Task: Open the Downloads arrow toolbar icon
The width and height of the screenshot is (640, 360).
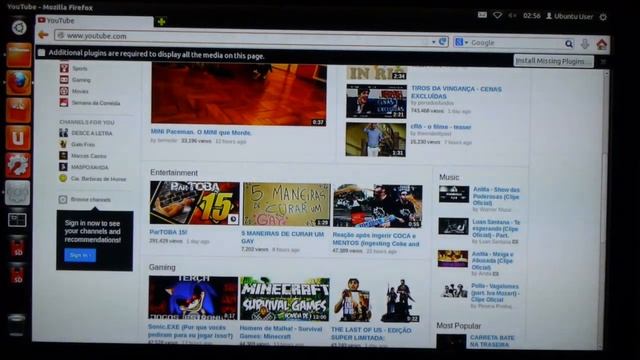Action: 585,44
